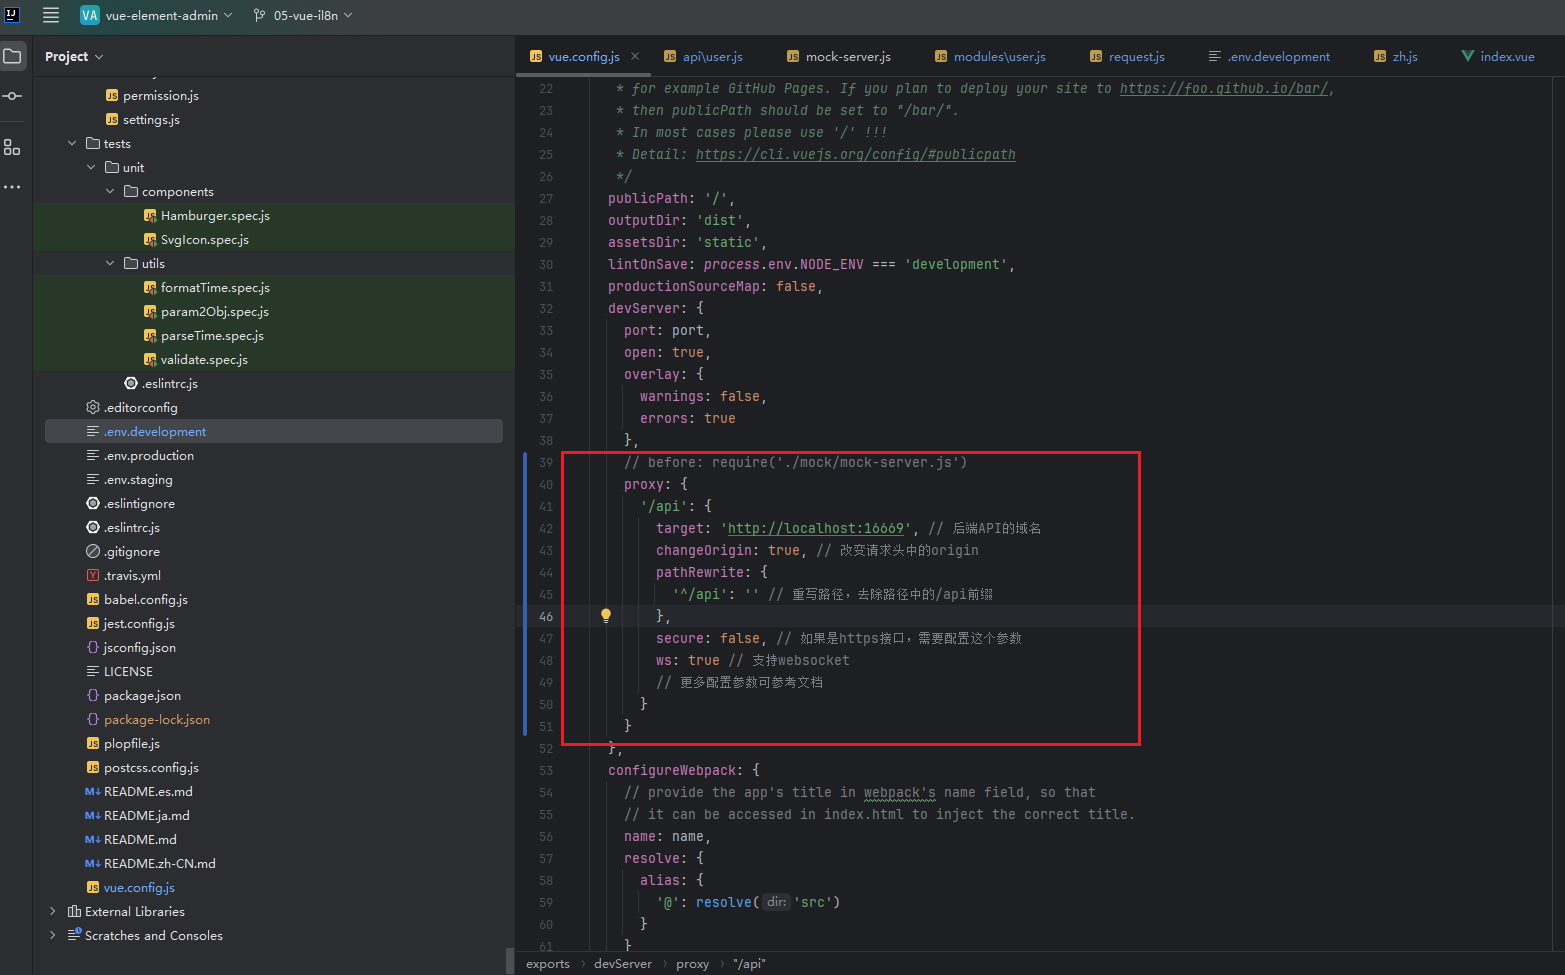The image size is (1565, 975).
Task: Collapse the tests folder in the tree
Action: pos(71,143)
